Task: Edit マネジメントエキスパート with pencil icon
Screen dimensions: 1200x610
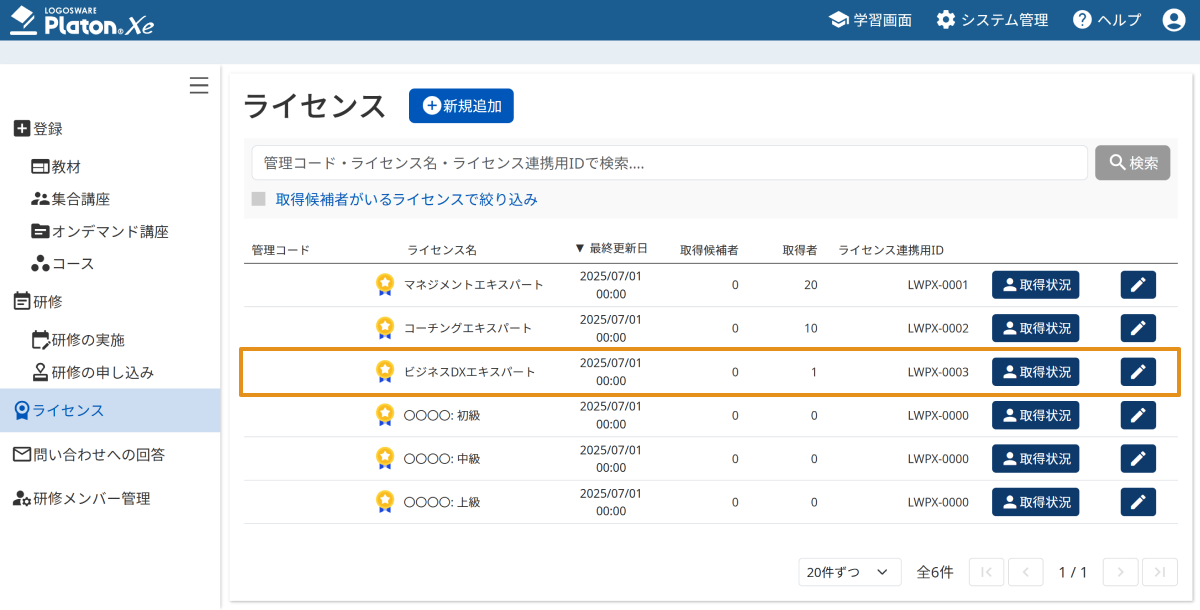Action: click(x=1138, y=285)
